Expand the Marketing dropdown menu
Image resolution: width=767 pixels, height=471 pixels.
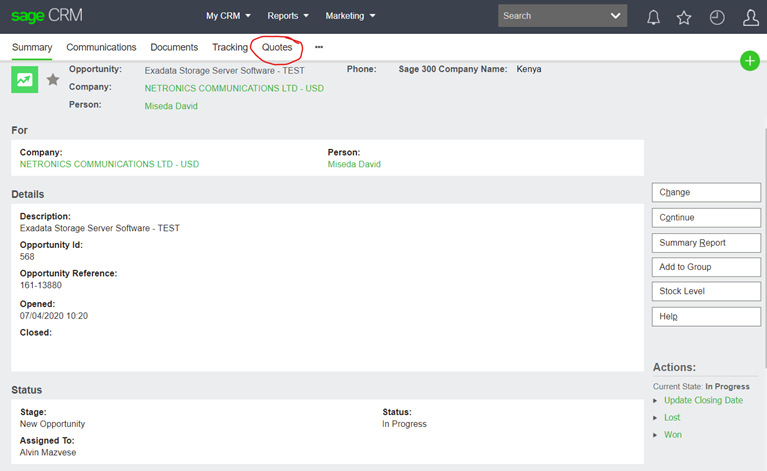(x=350, y=16)
